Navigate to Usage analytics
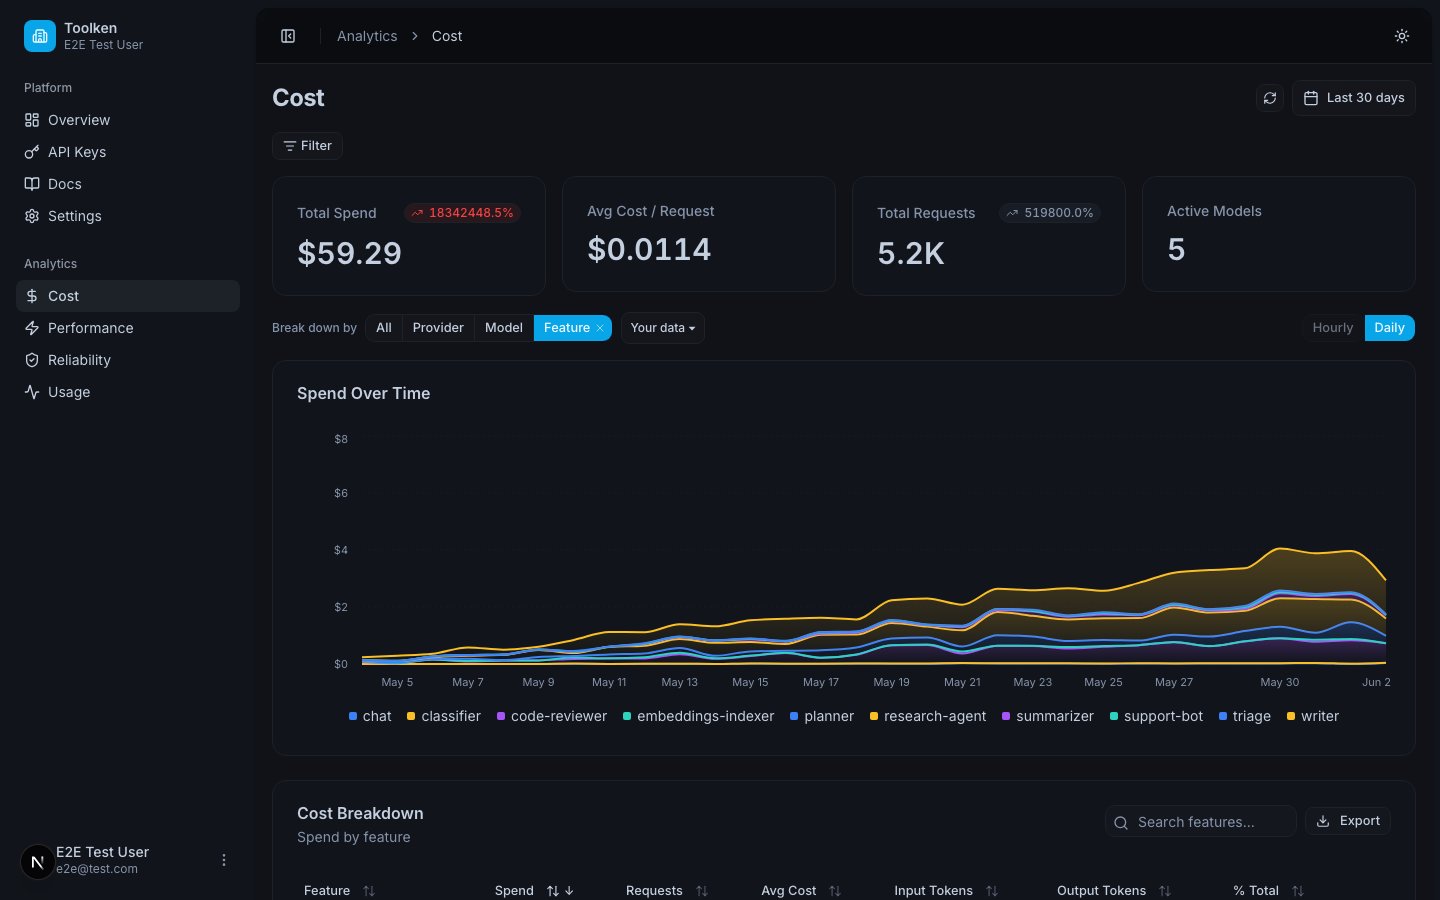1440x900 pixels. [x=128, y=392]
